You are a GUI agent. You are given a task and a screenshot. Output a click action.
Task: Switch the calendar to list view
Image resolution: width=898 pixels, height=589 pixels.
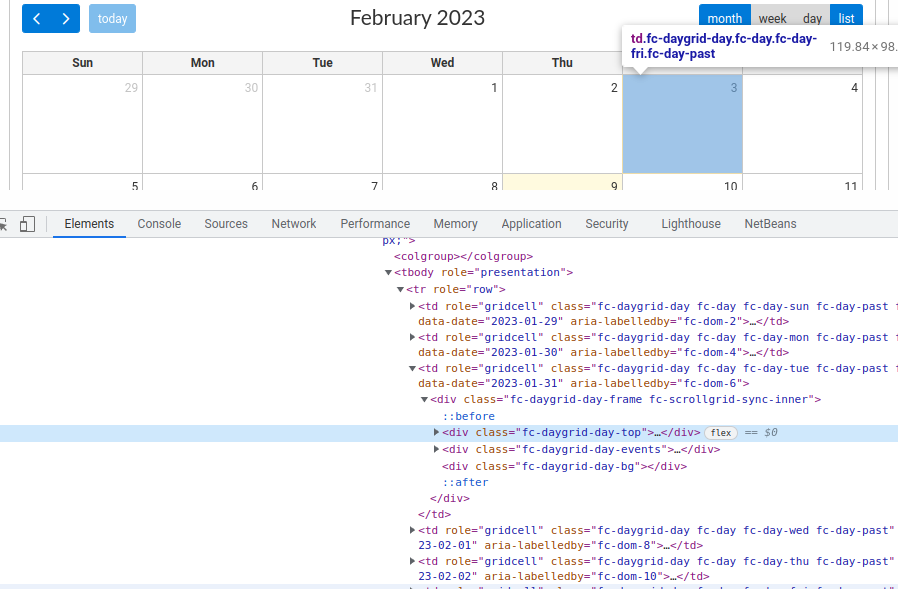(x=846, y=18)
